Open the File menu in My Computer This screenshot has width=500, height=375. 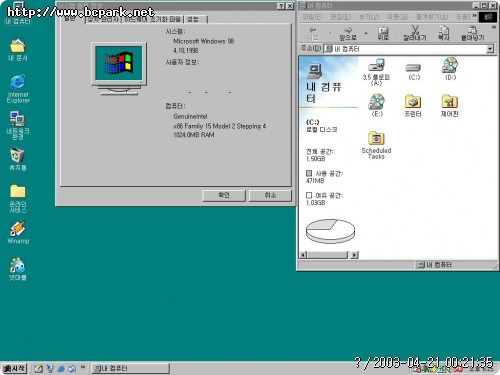[x=312, y=17]
